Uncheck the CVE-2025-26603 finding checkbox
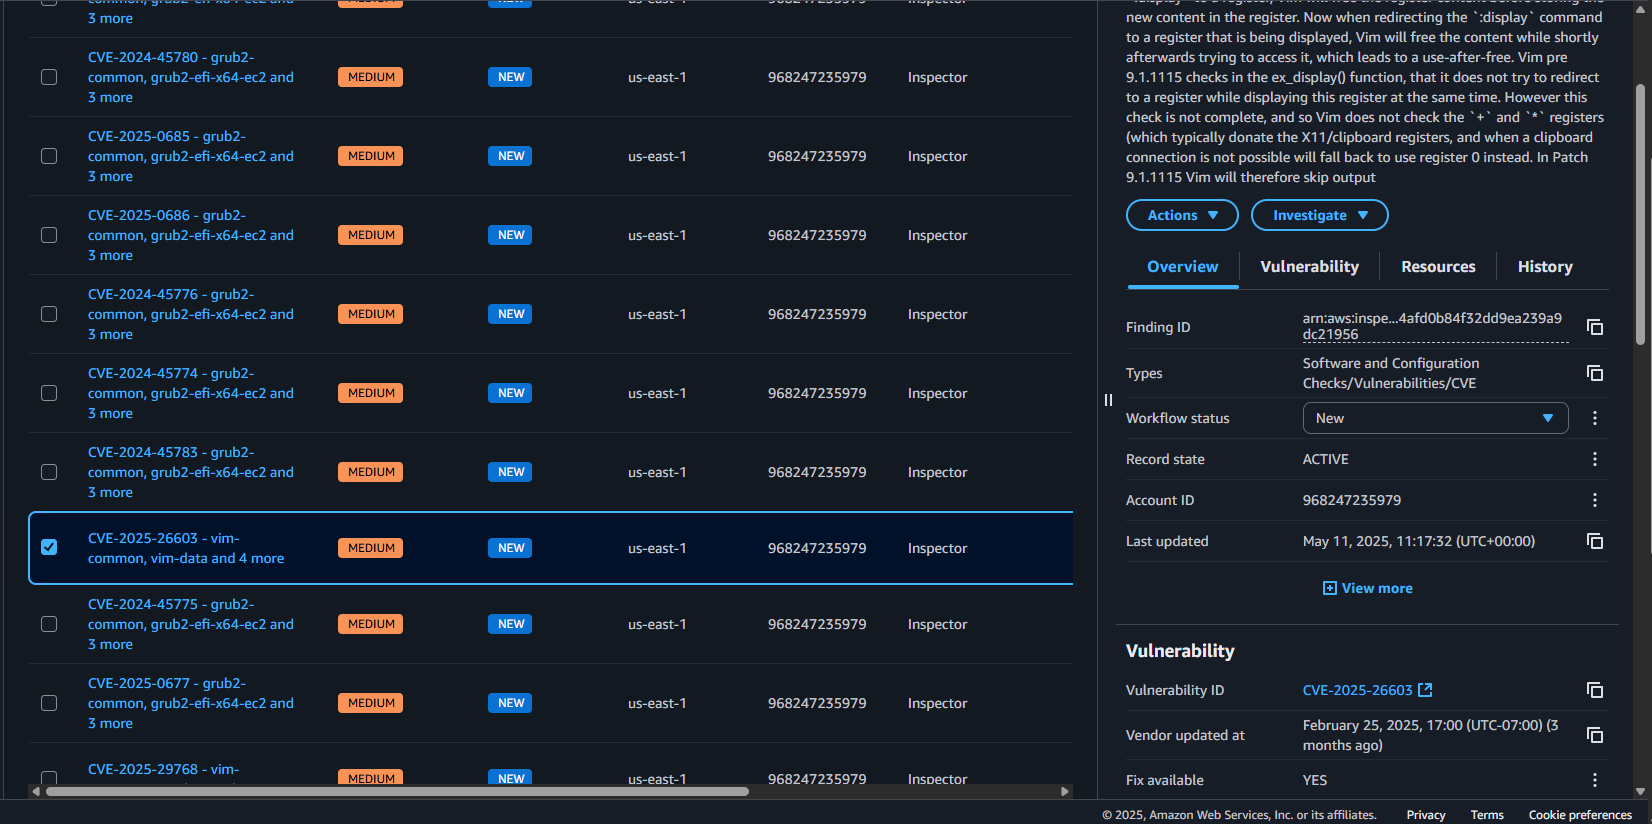This screenshot has width=1652, height=824. (x=49, y=547)
